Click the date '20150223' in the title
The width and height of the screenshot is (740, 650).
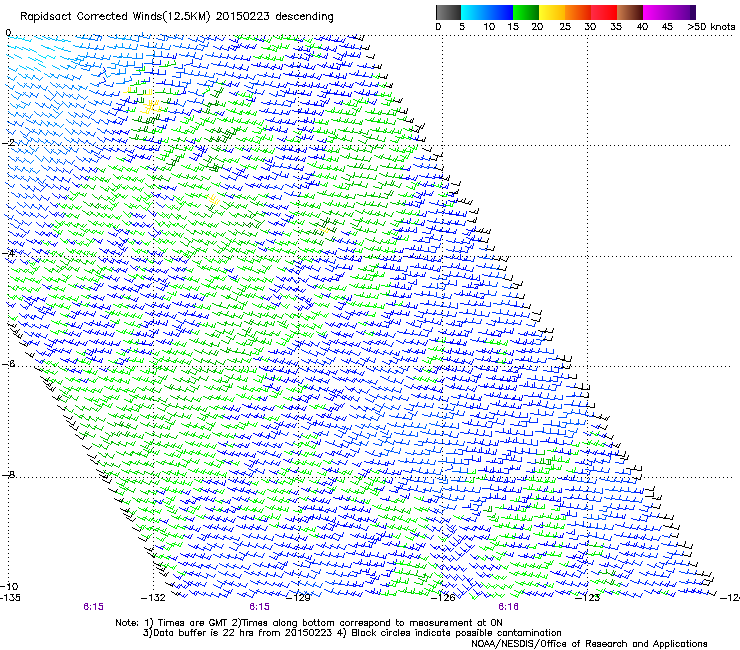pos(243,16)
